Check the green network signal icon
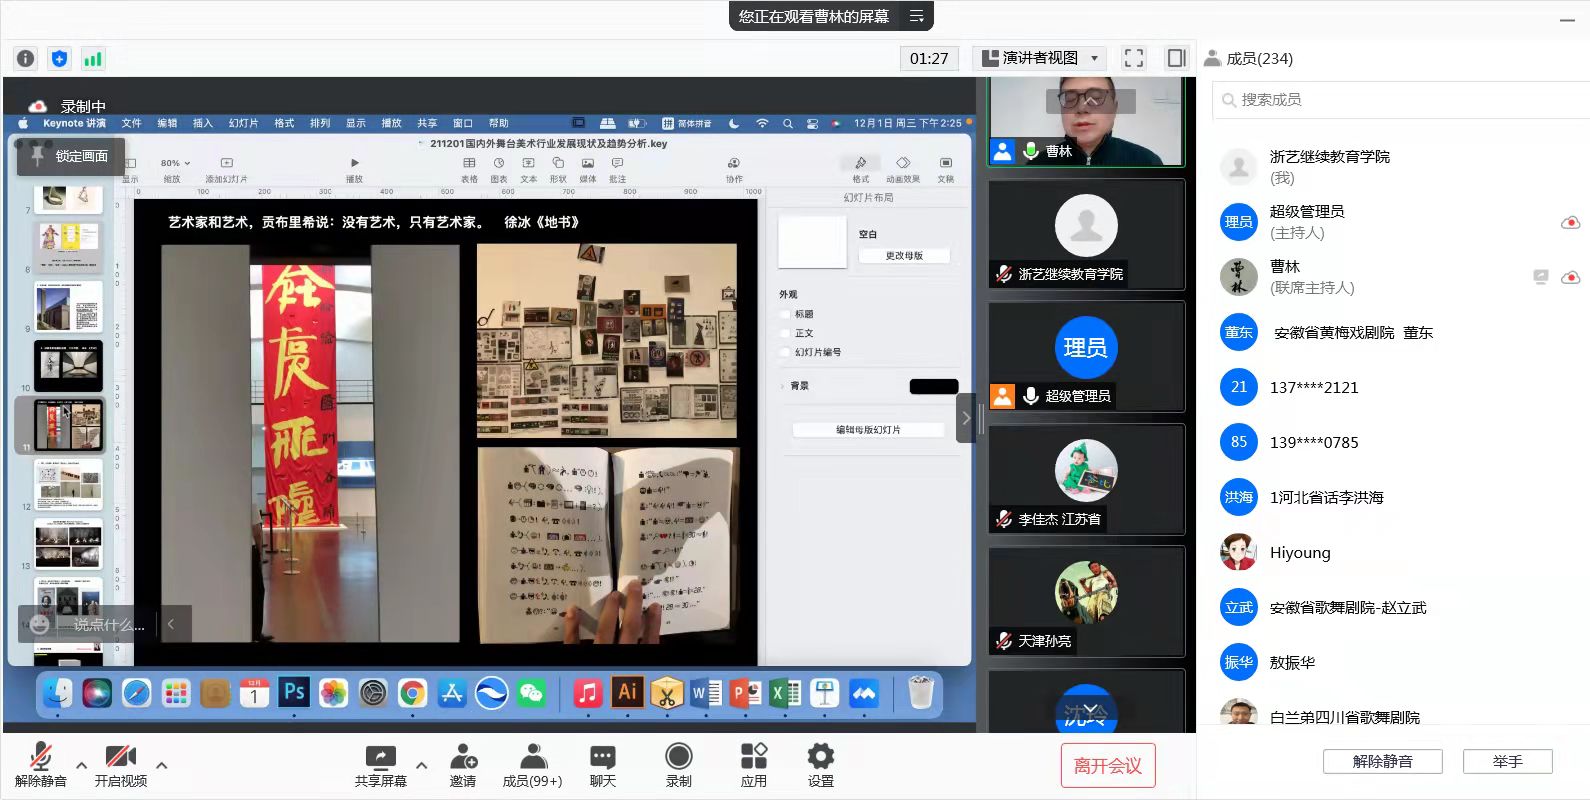Screen dimensions: 1590x800 [93, 59]
